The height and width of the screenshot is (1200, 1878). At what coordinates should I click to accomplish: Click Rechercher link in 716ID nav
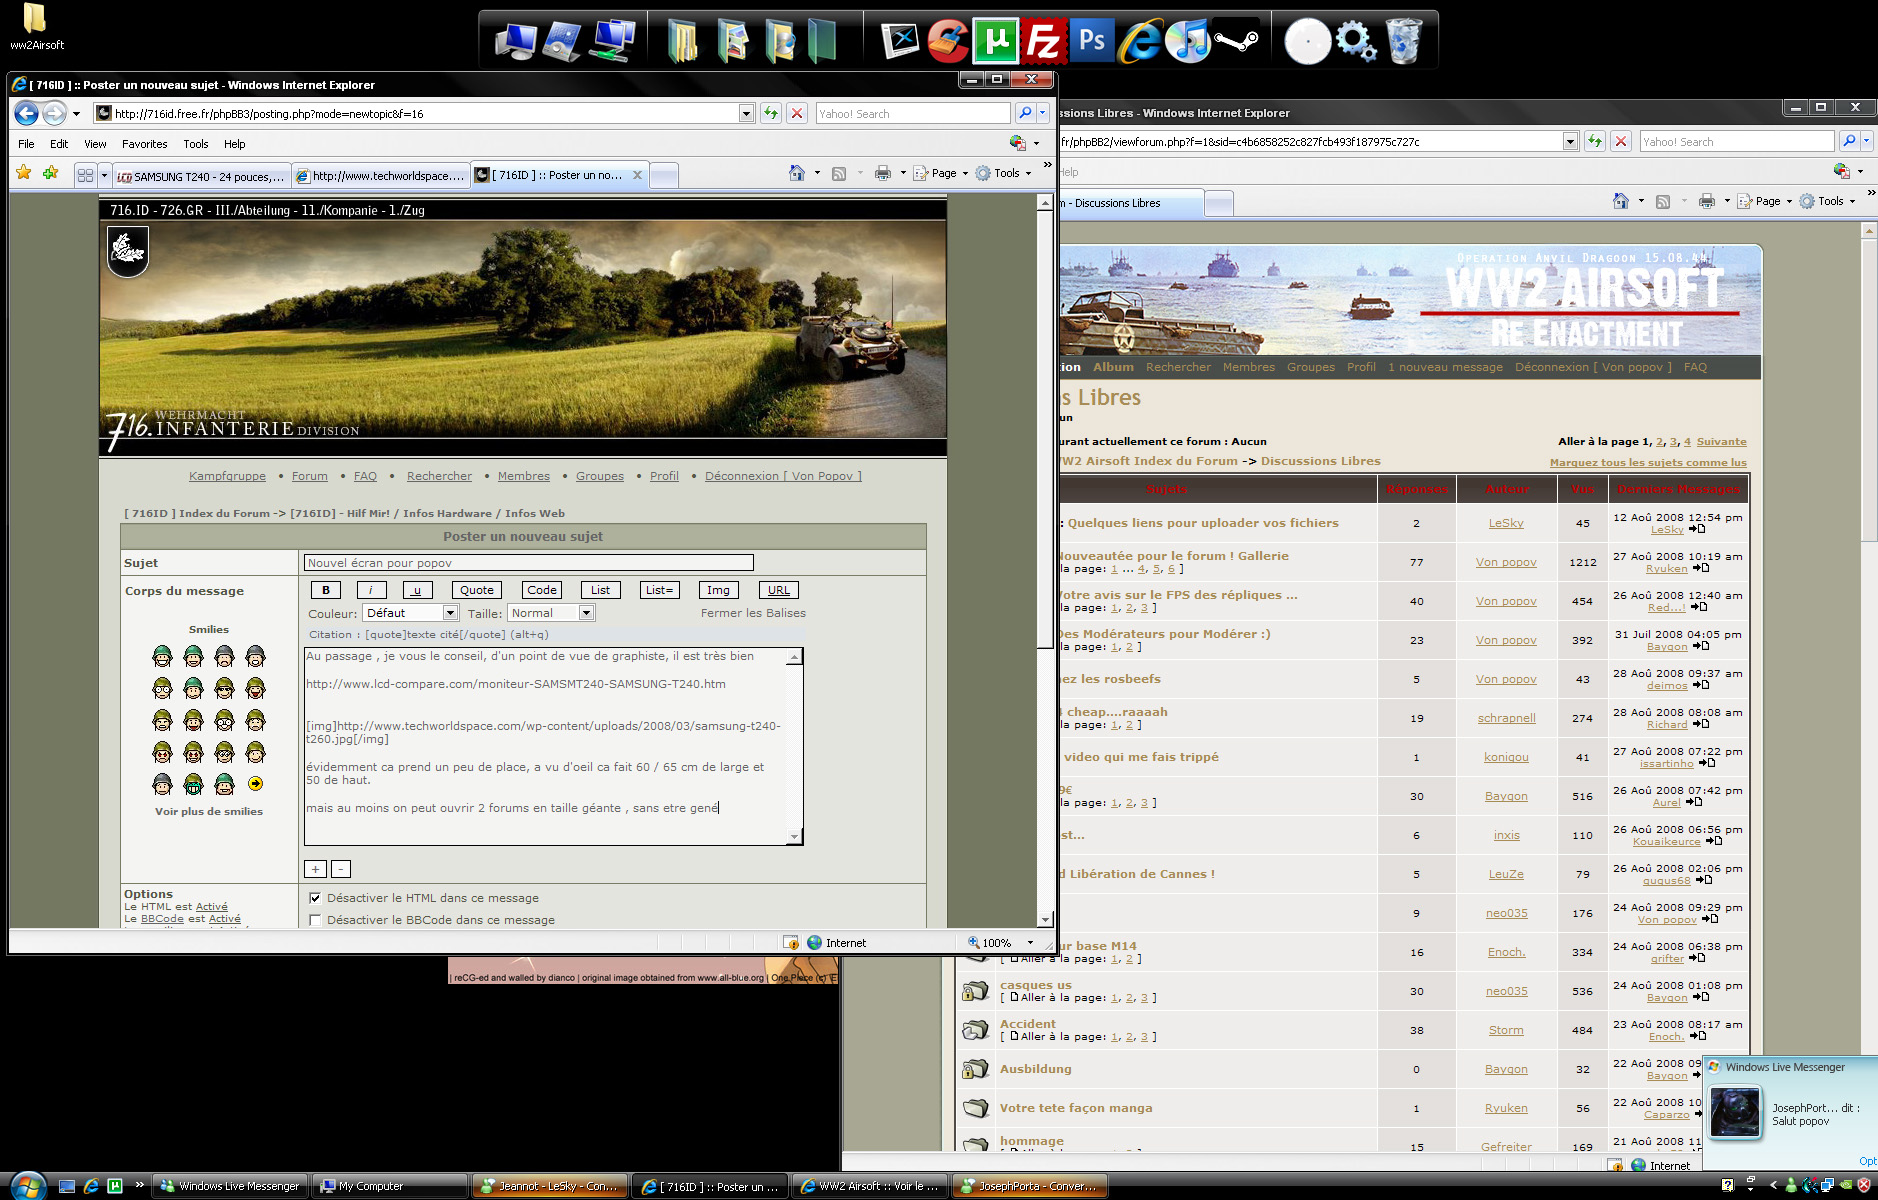point(439,476)
